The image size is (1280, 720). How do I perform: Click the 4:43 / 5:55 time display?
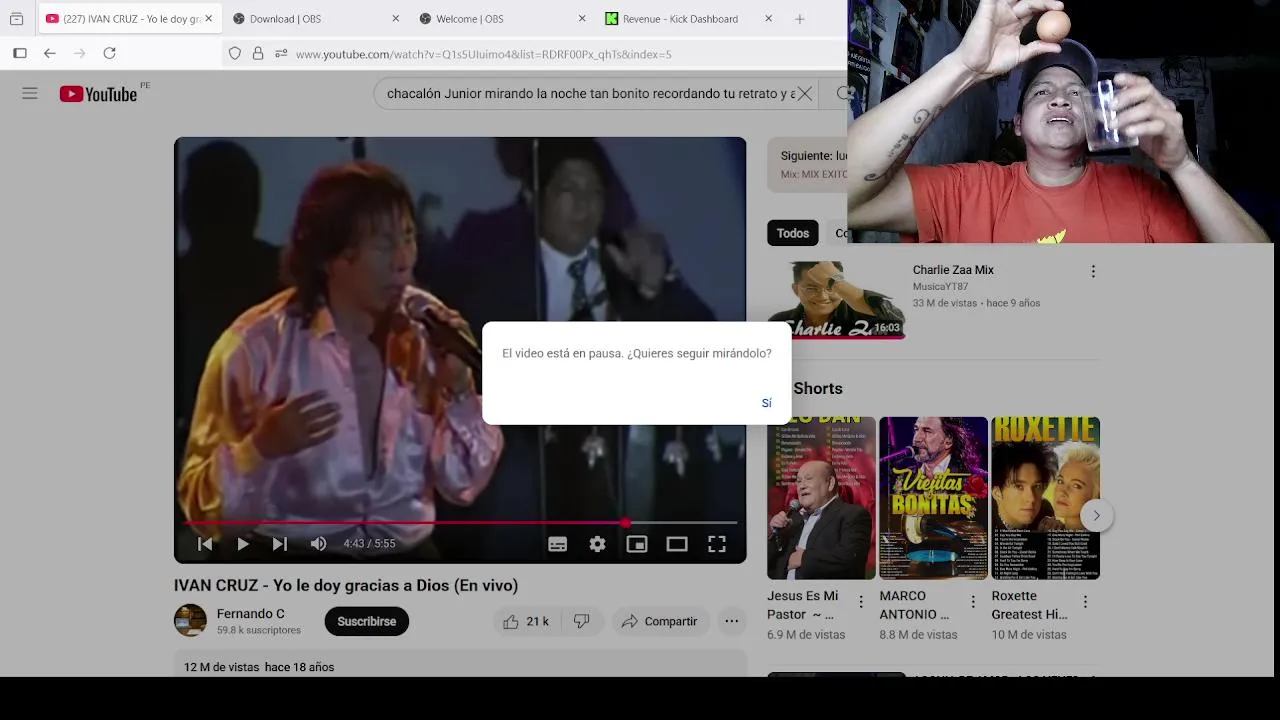(x=369, y=544)
